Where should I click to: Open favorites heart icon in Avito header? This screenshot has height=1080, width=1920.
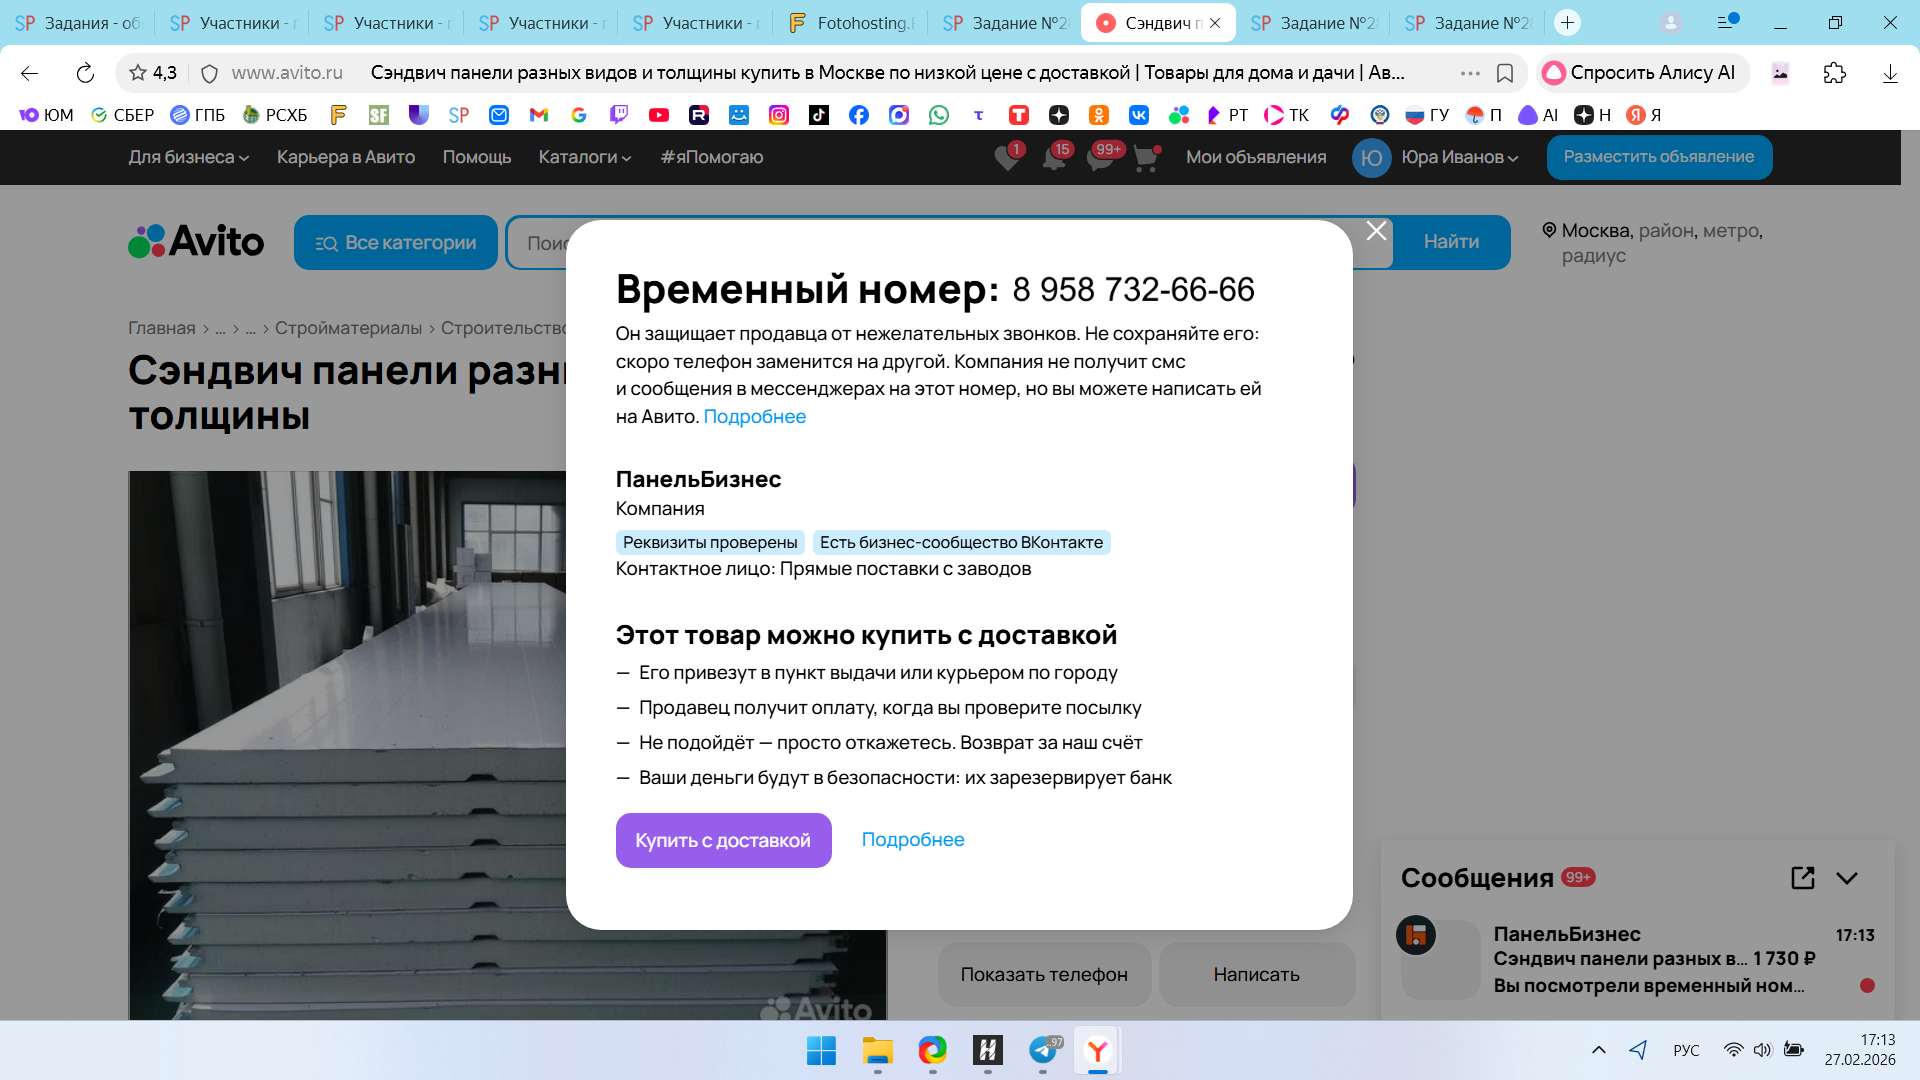[1007, 158]
